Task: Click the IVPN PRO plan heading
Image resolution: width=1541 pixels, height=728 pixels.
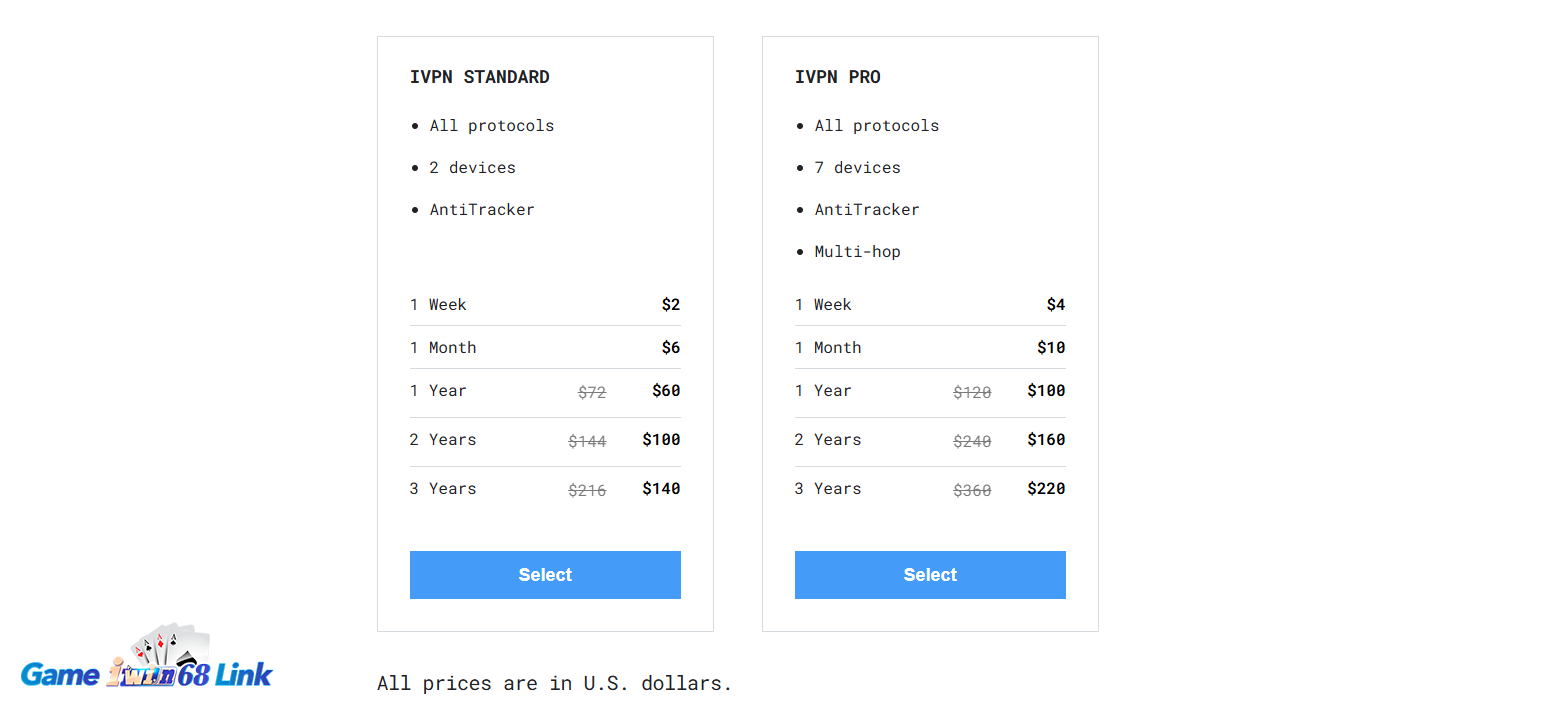Action: tap(838, 77)
